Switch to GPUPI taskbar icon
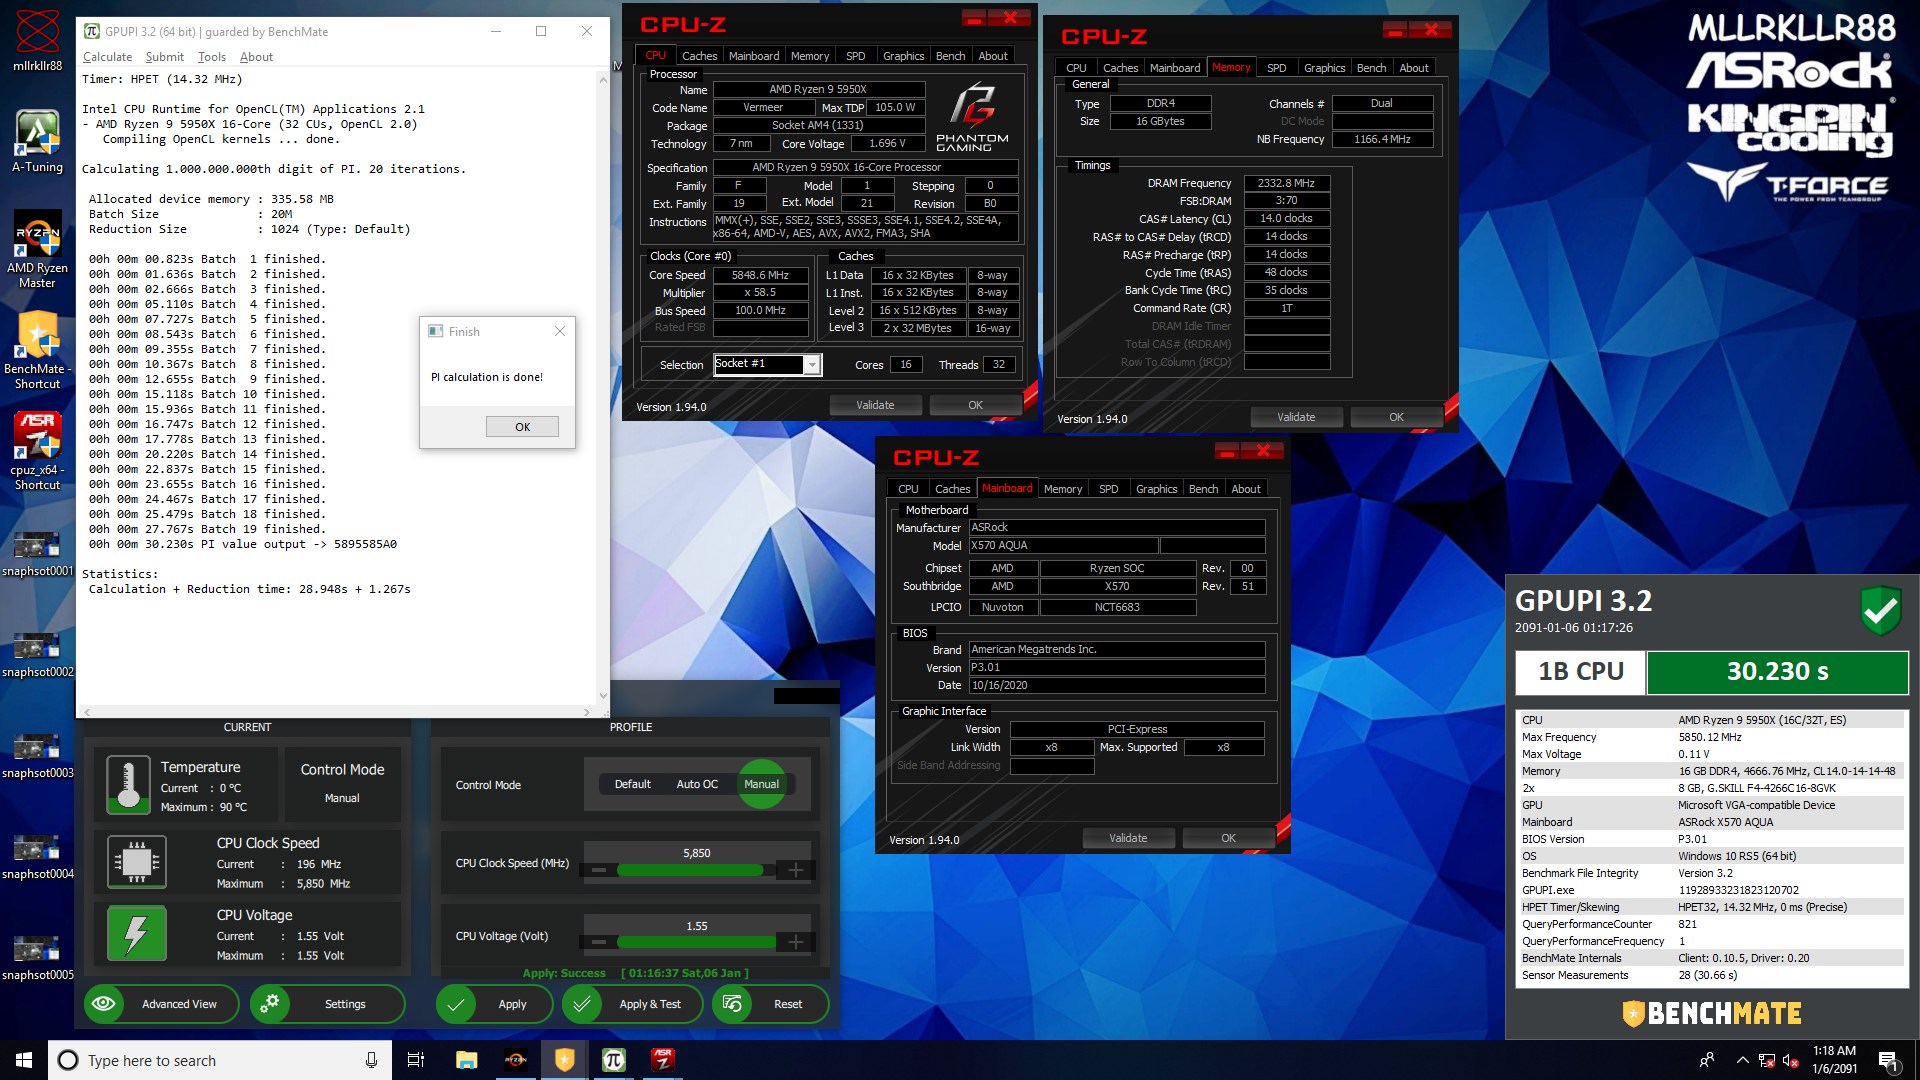Image resolution: width=1920 pixels, height=1080 pixels. point(614,1060)
